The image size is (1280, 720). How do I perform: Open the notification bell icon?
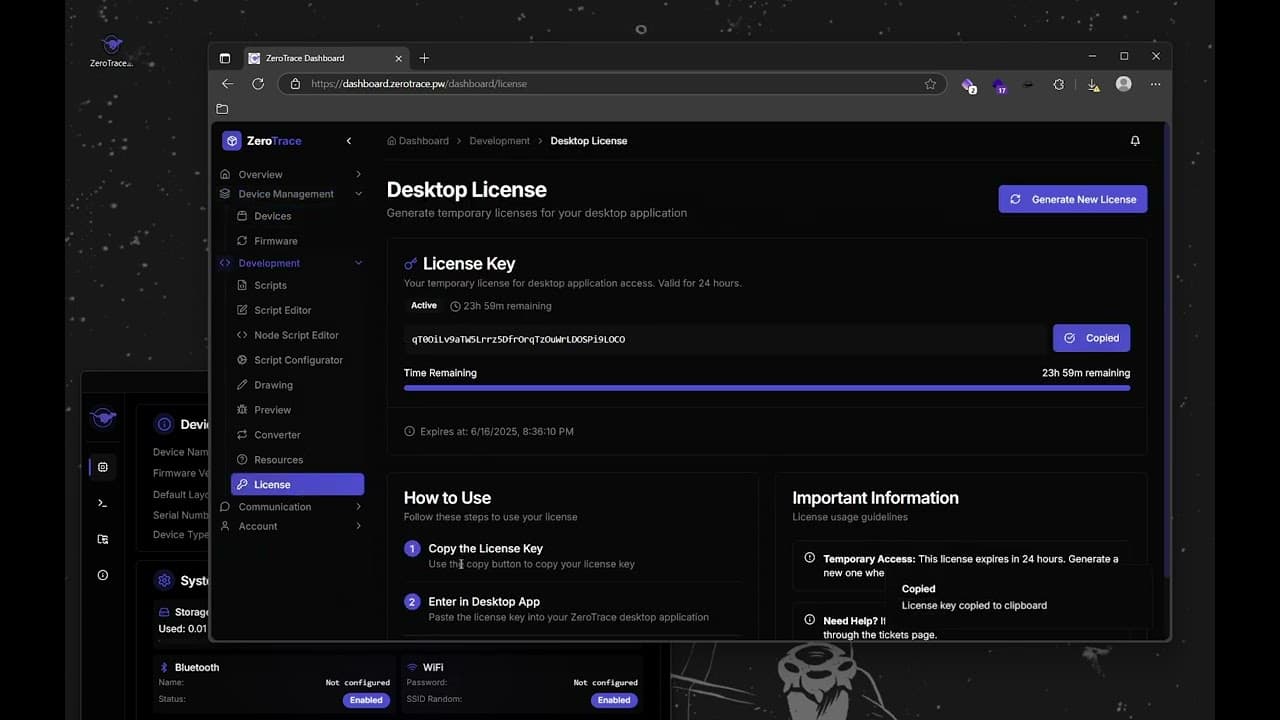[1135, 141]
